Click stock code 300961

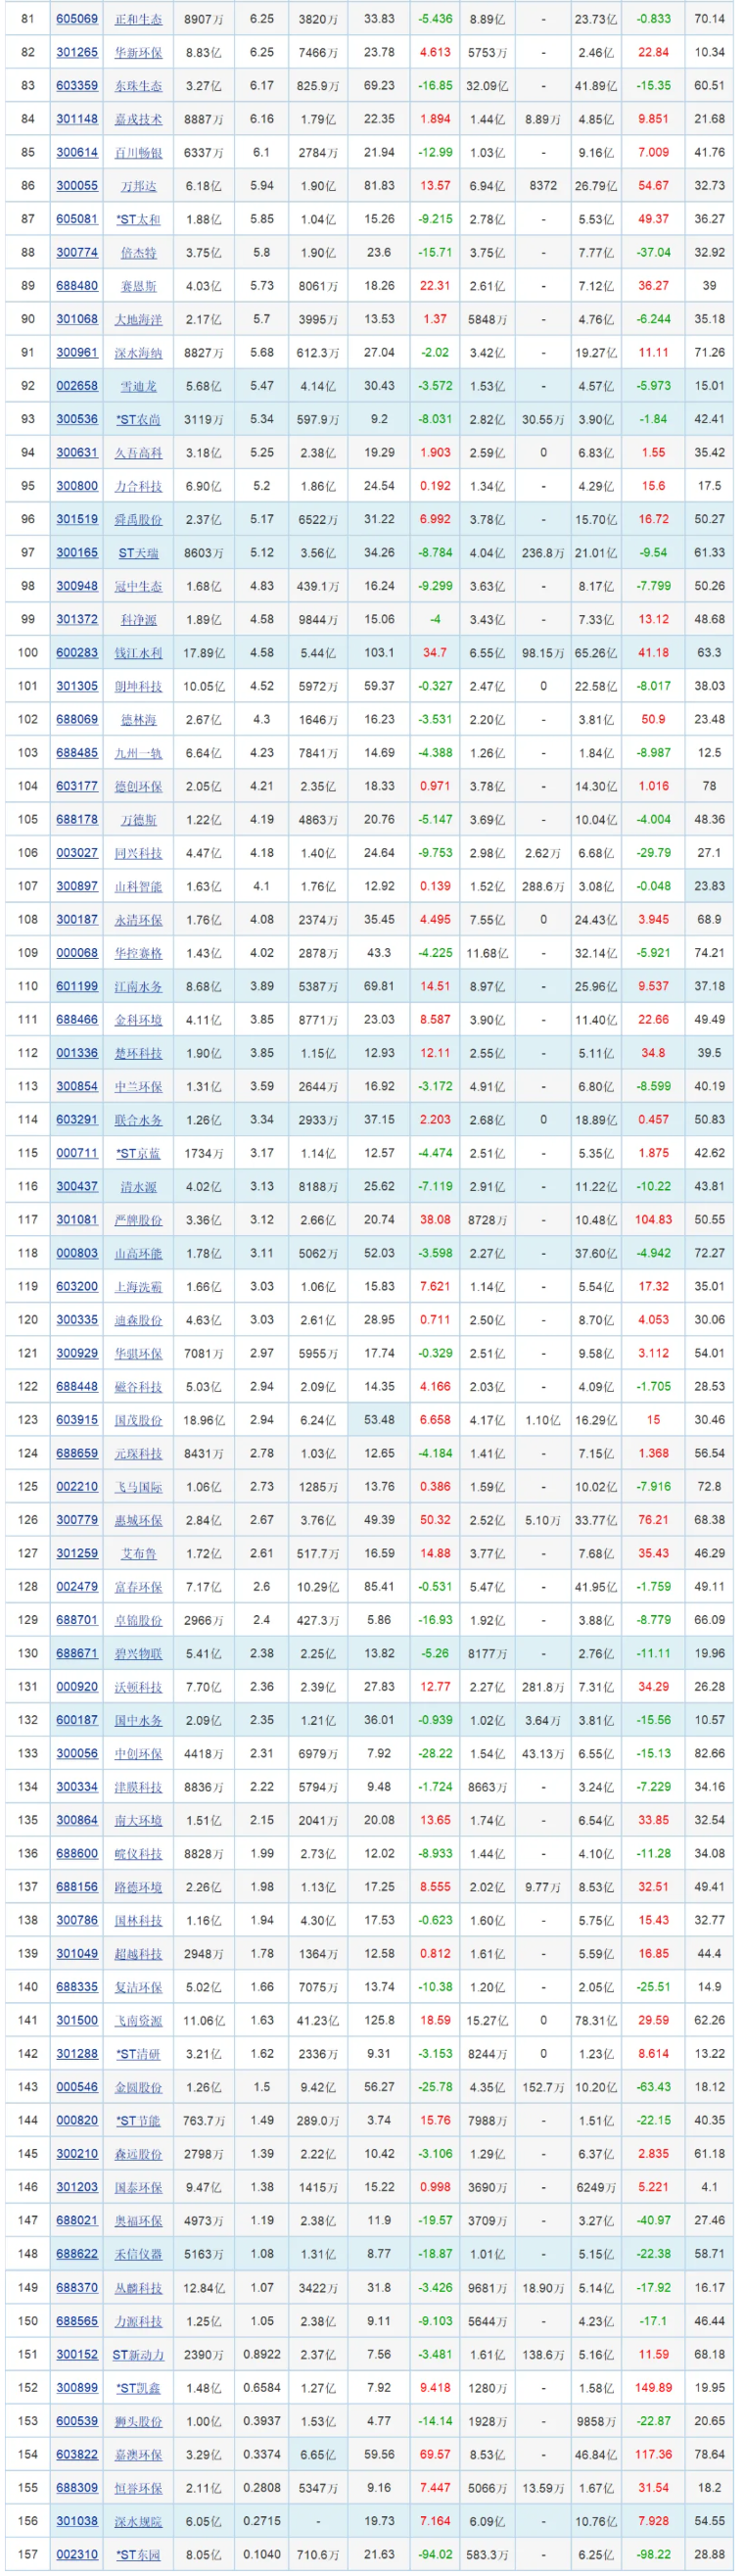click(77, 352)
